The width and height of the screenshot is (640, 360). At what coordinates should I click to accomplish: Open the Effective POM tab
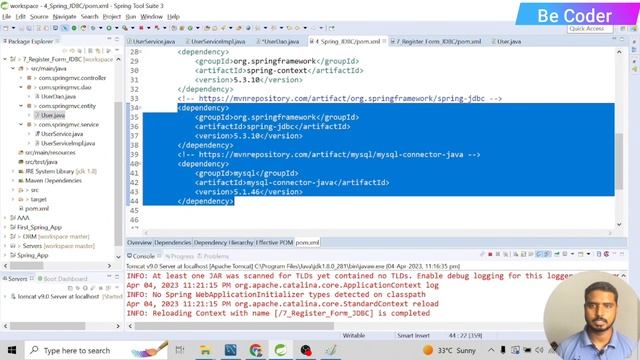point(275,242)
